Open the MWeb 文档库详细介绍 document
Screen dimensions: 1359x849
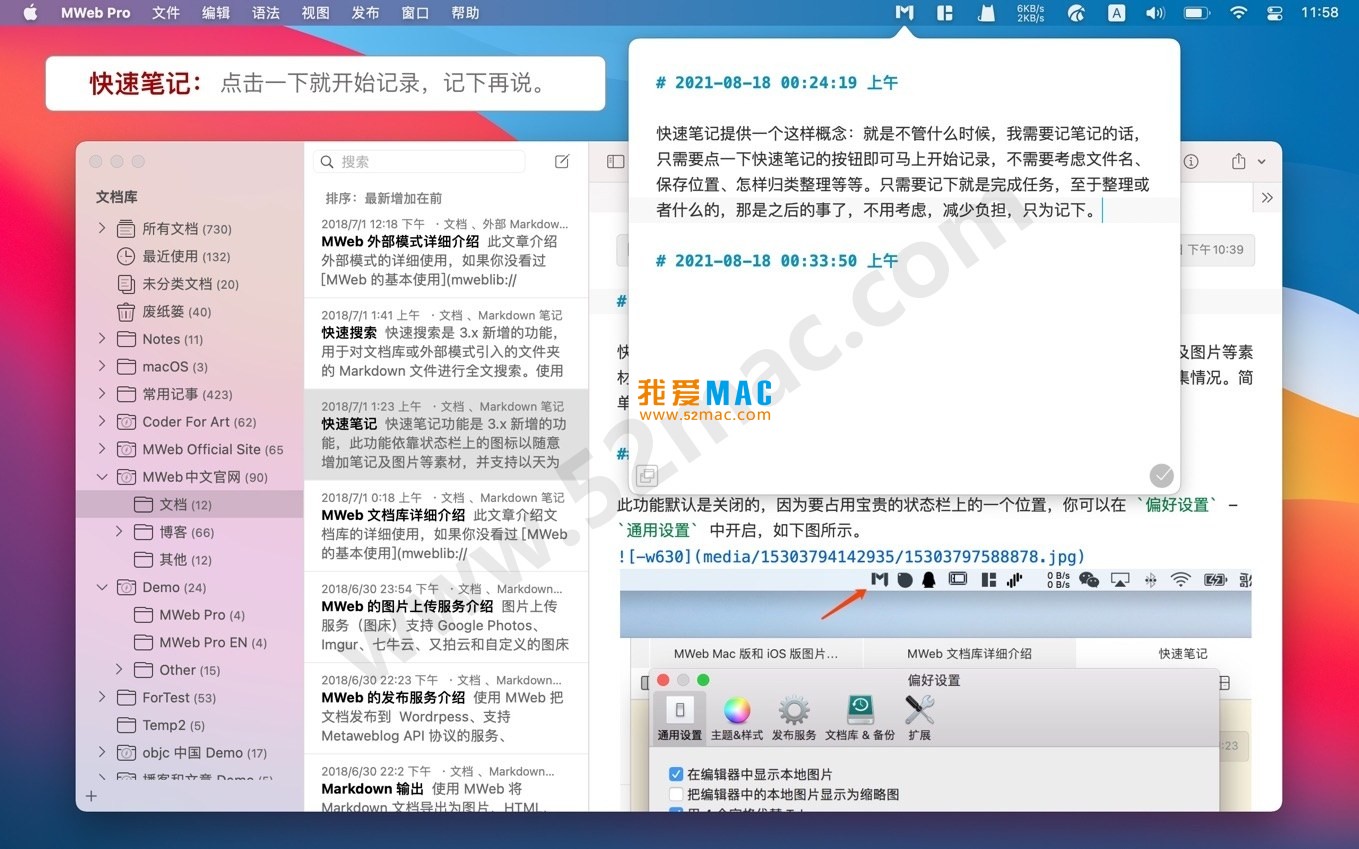(x=446, y=525)
